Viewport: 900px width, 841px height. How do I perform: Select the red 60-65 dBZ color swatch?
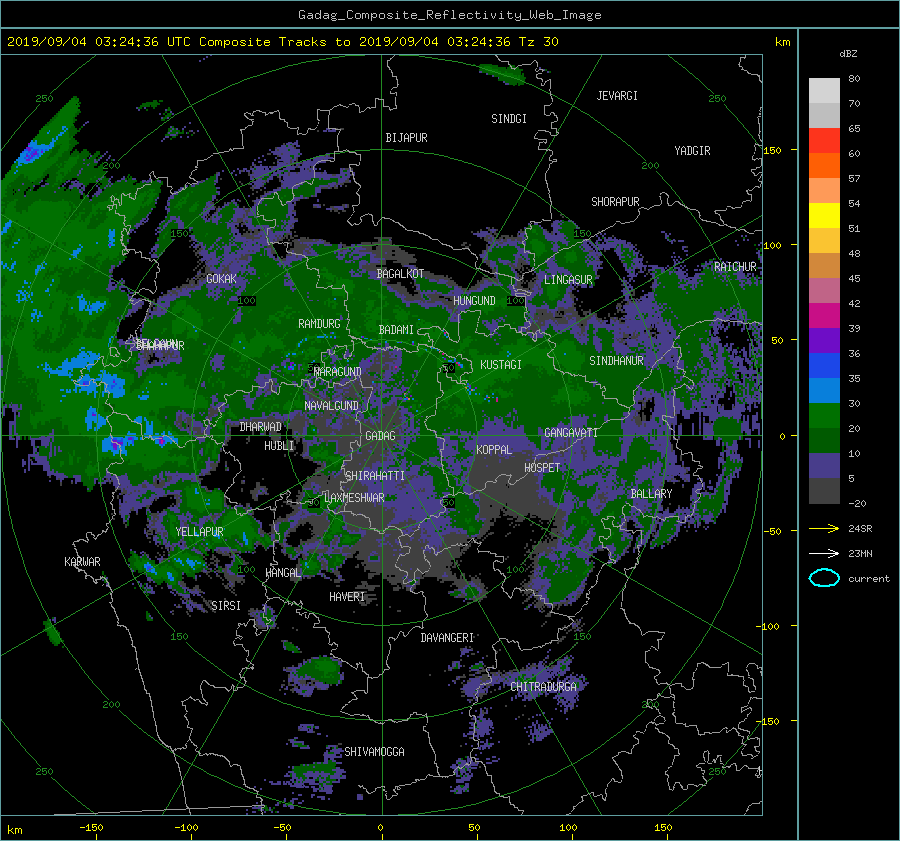click(x=824, y=141)
